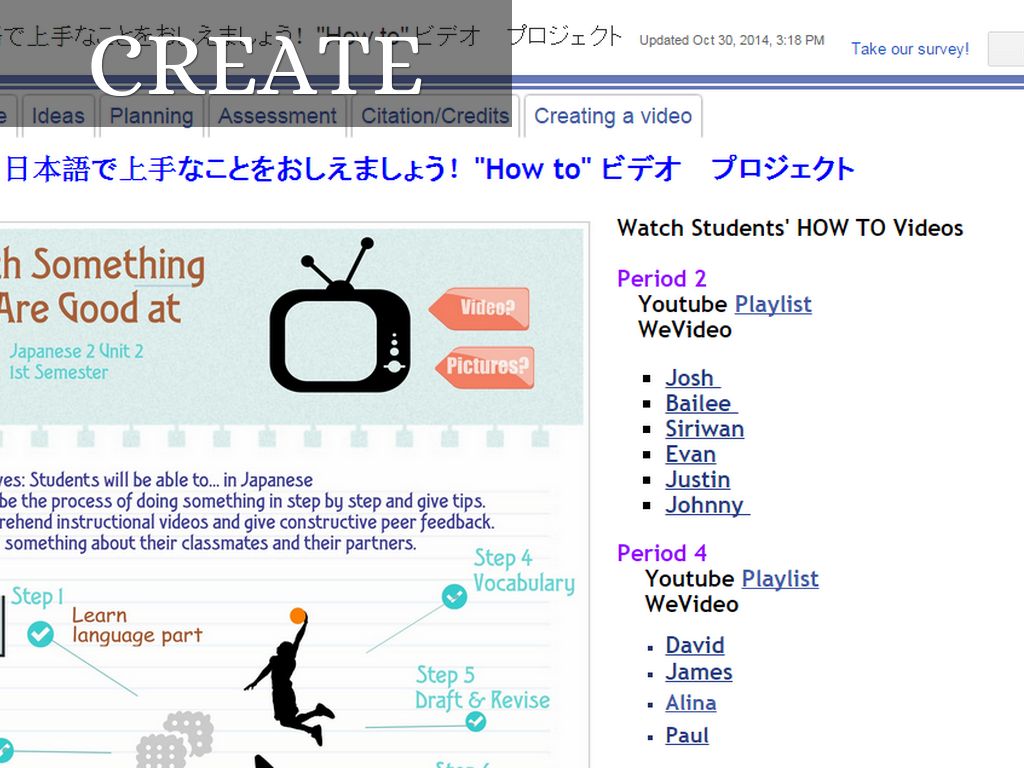Click the Pictures? tag label
1024x768 pixels.
coord(486,367)
